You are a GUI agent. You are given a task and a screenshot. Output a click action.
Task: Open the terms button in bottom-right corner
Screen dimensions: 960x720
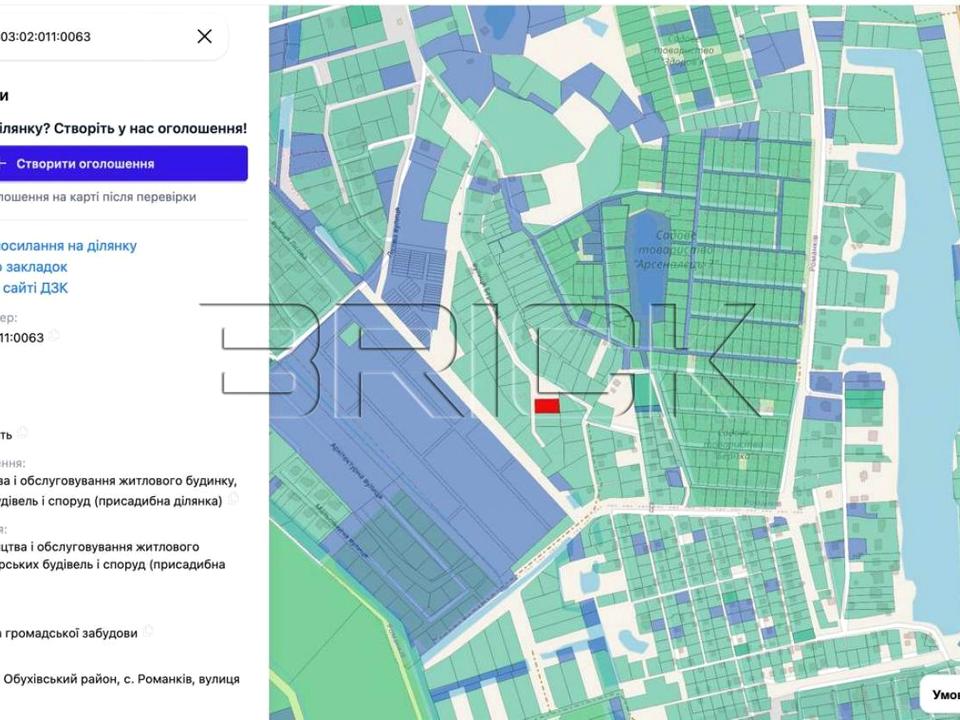(942, 693)
